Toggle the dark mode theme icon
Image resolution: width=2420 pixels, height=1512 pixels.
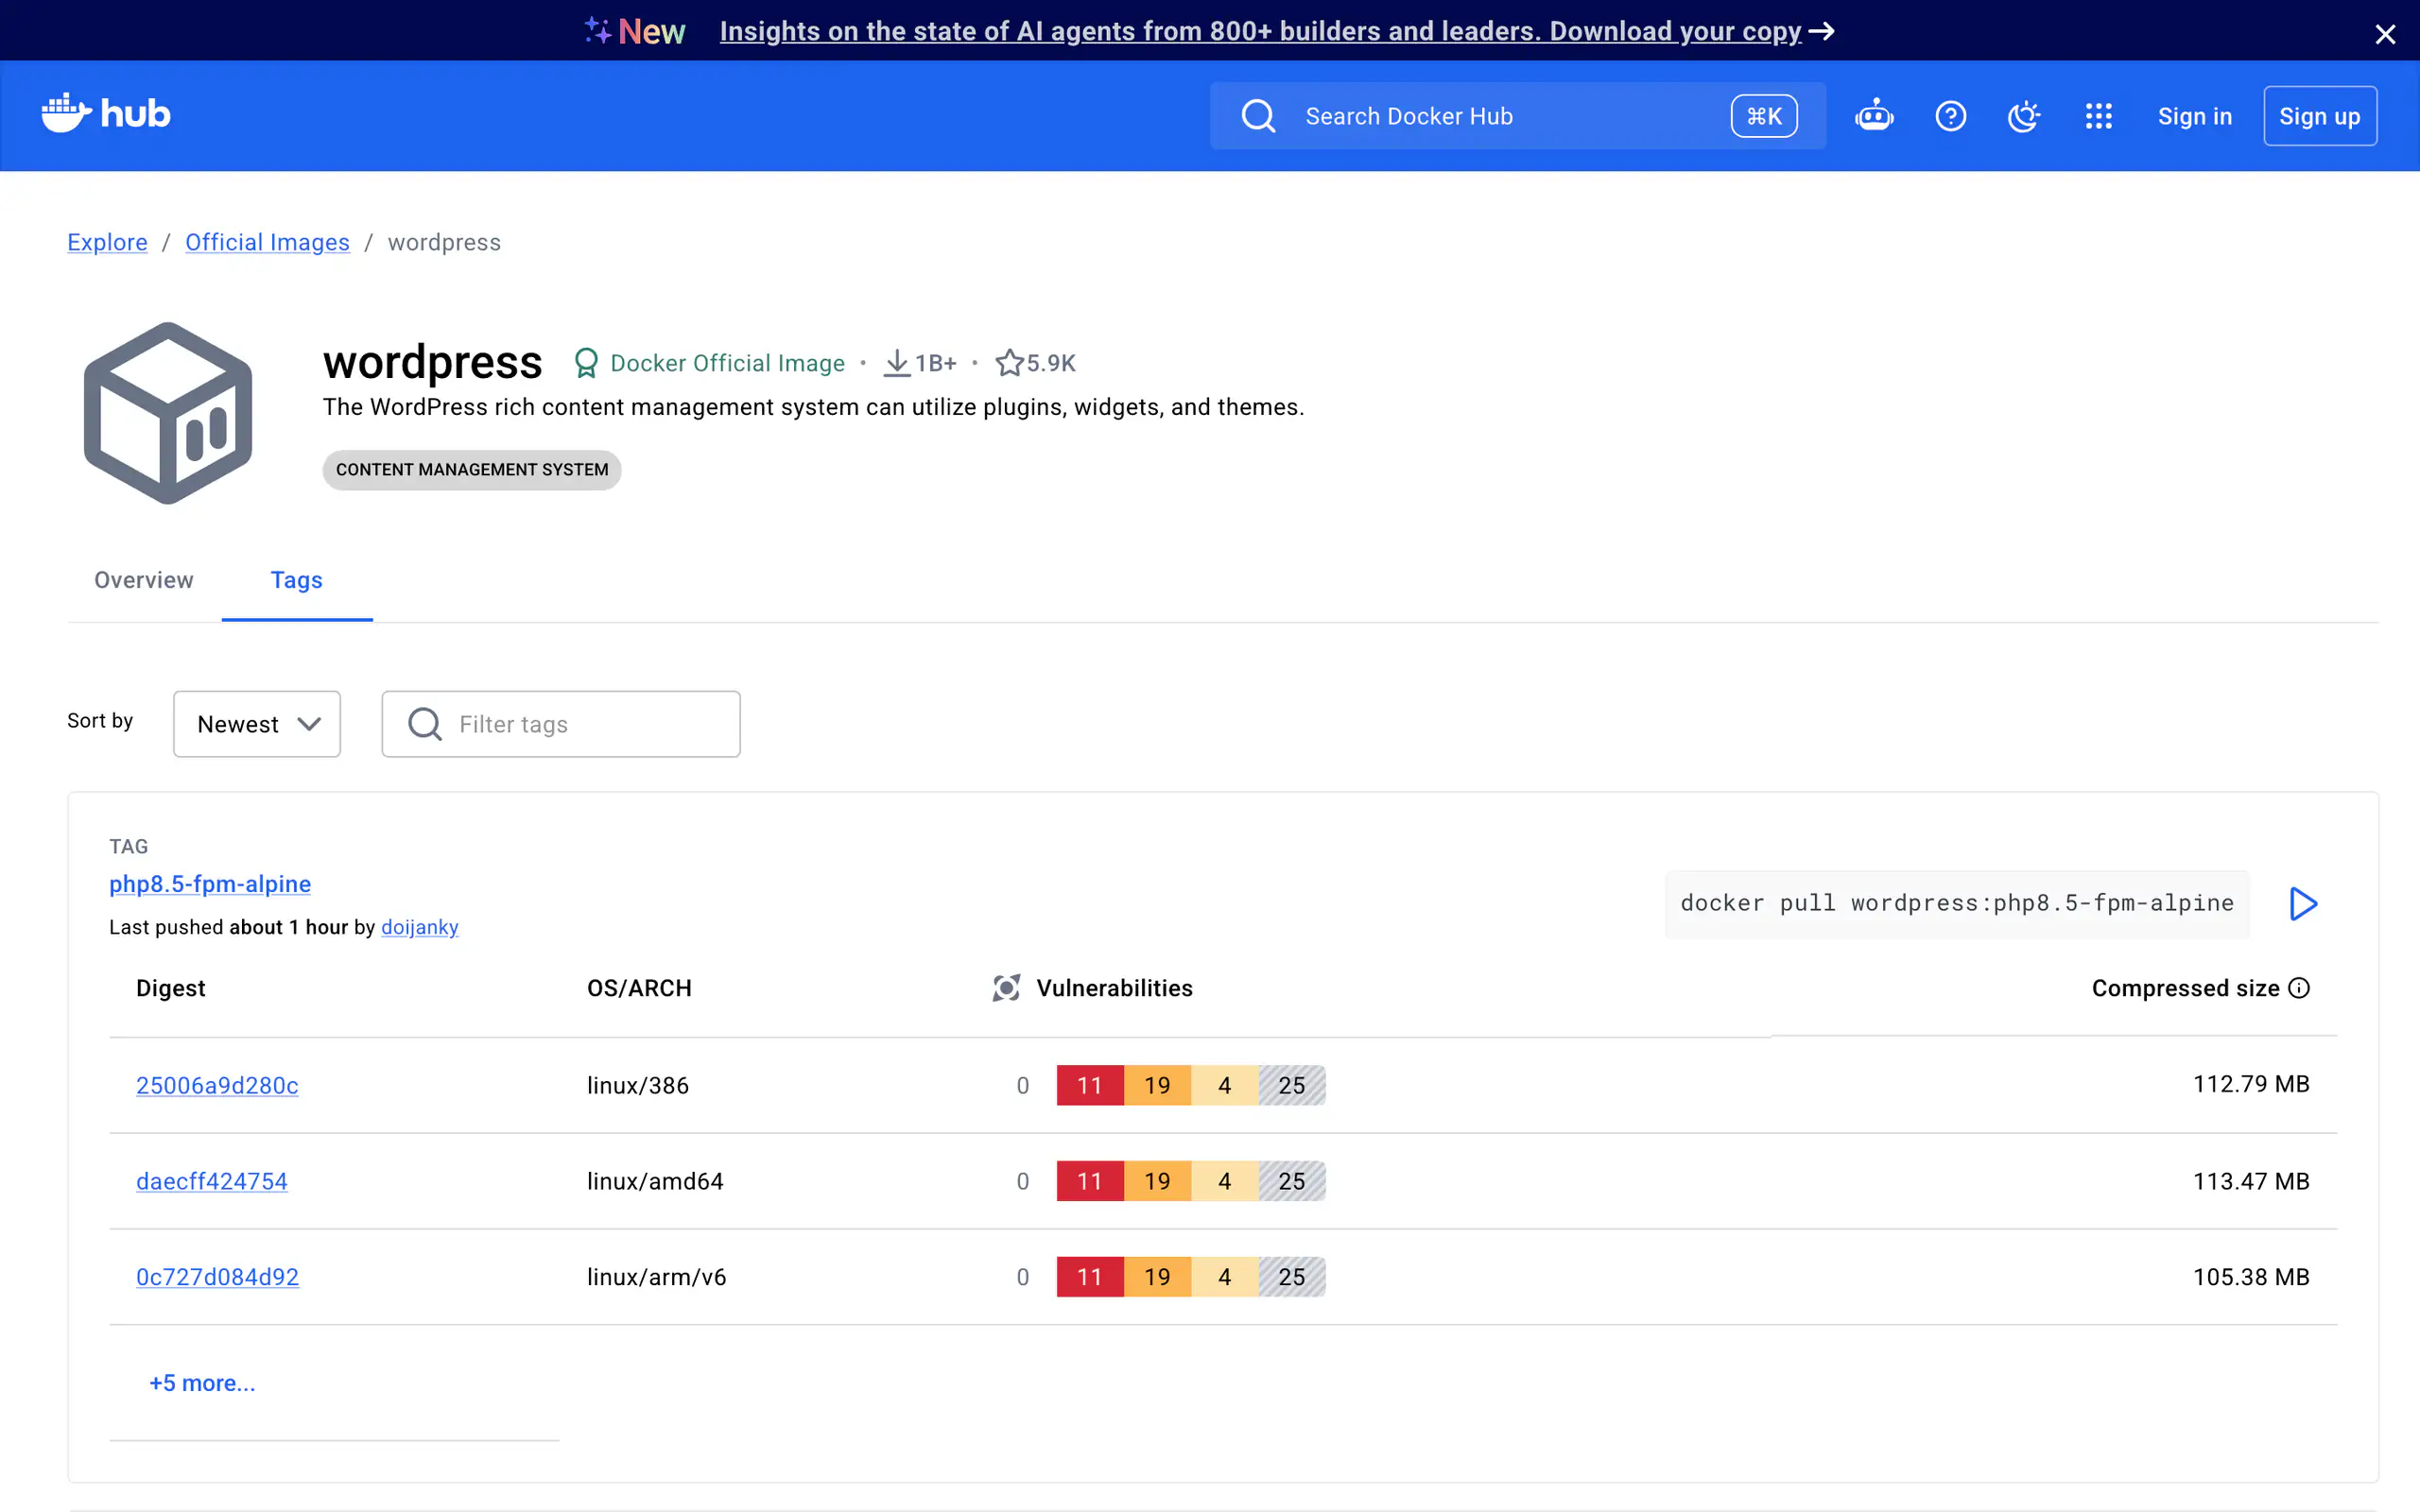[2024, 116]
